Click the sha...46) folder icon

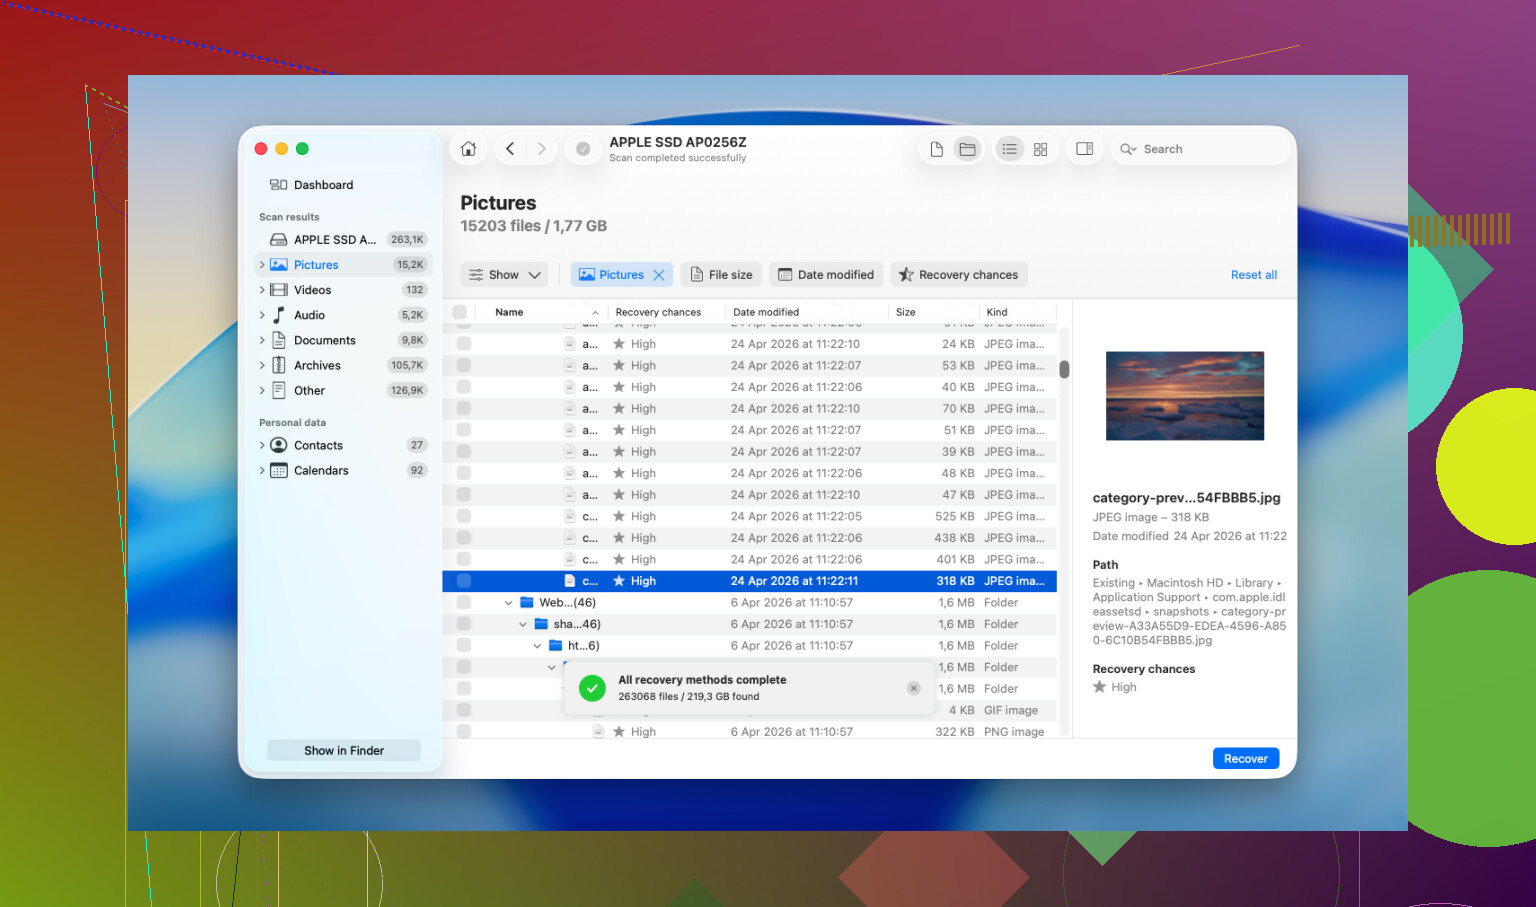point(541,624)
